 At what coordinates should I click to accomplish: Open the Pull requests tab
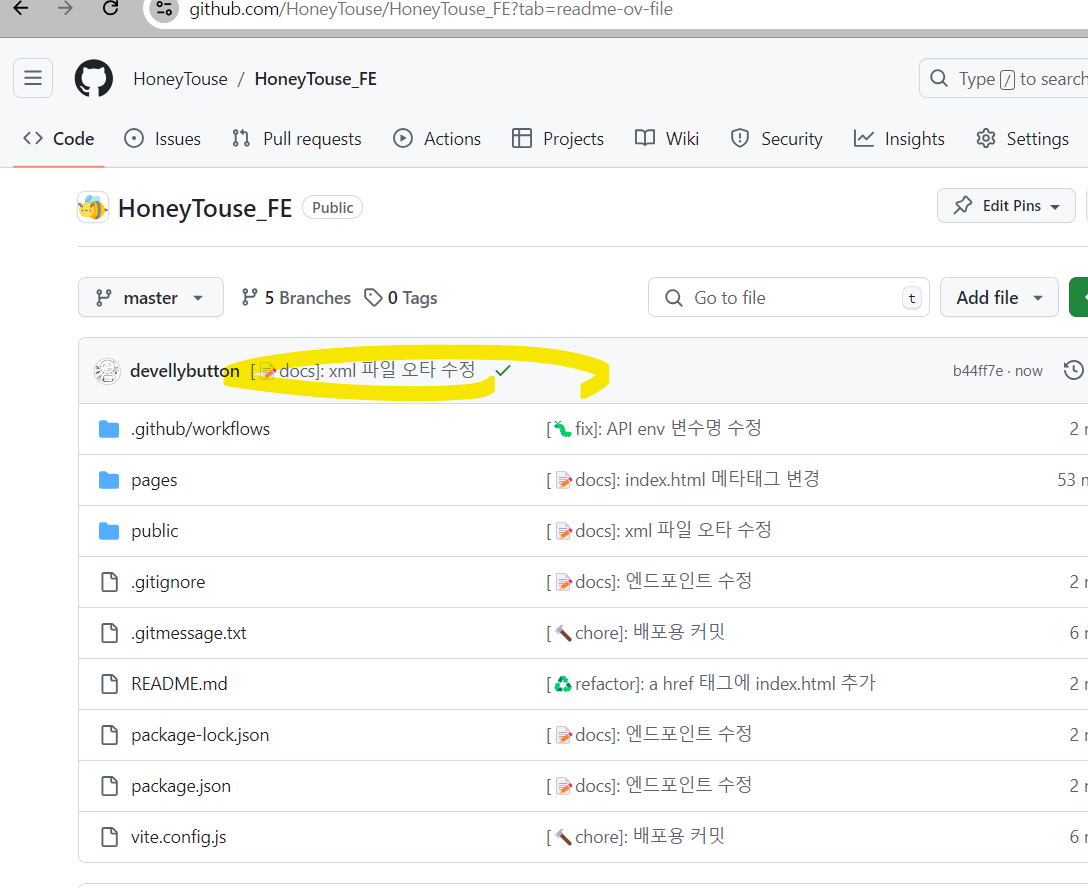point(297,139)
